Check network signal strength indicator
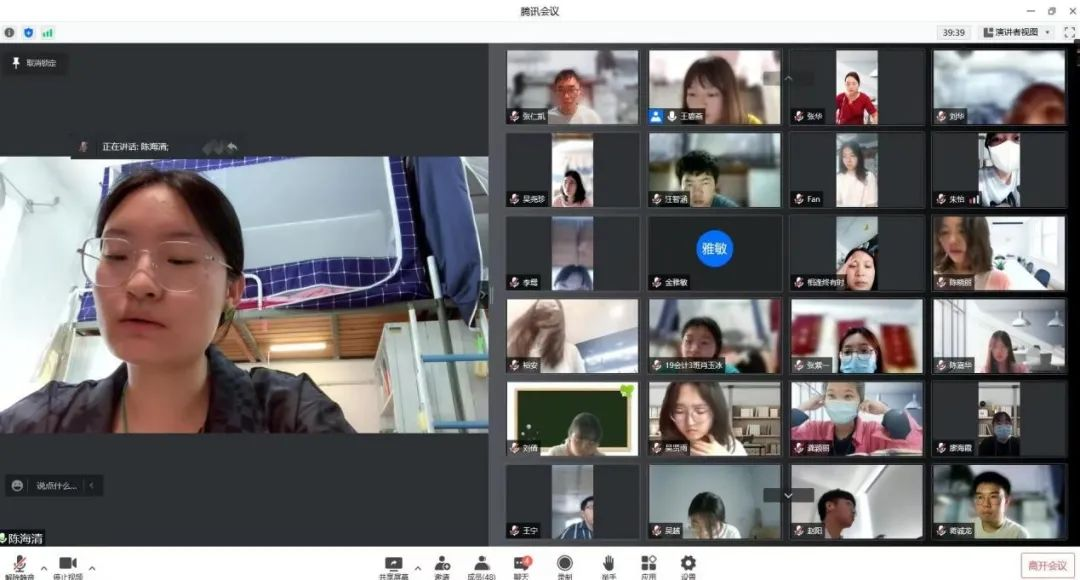 click(x=47, y=32)
